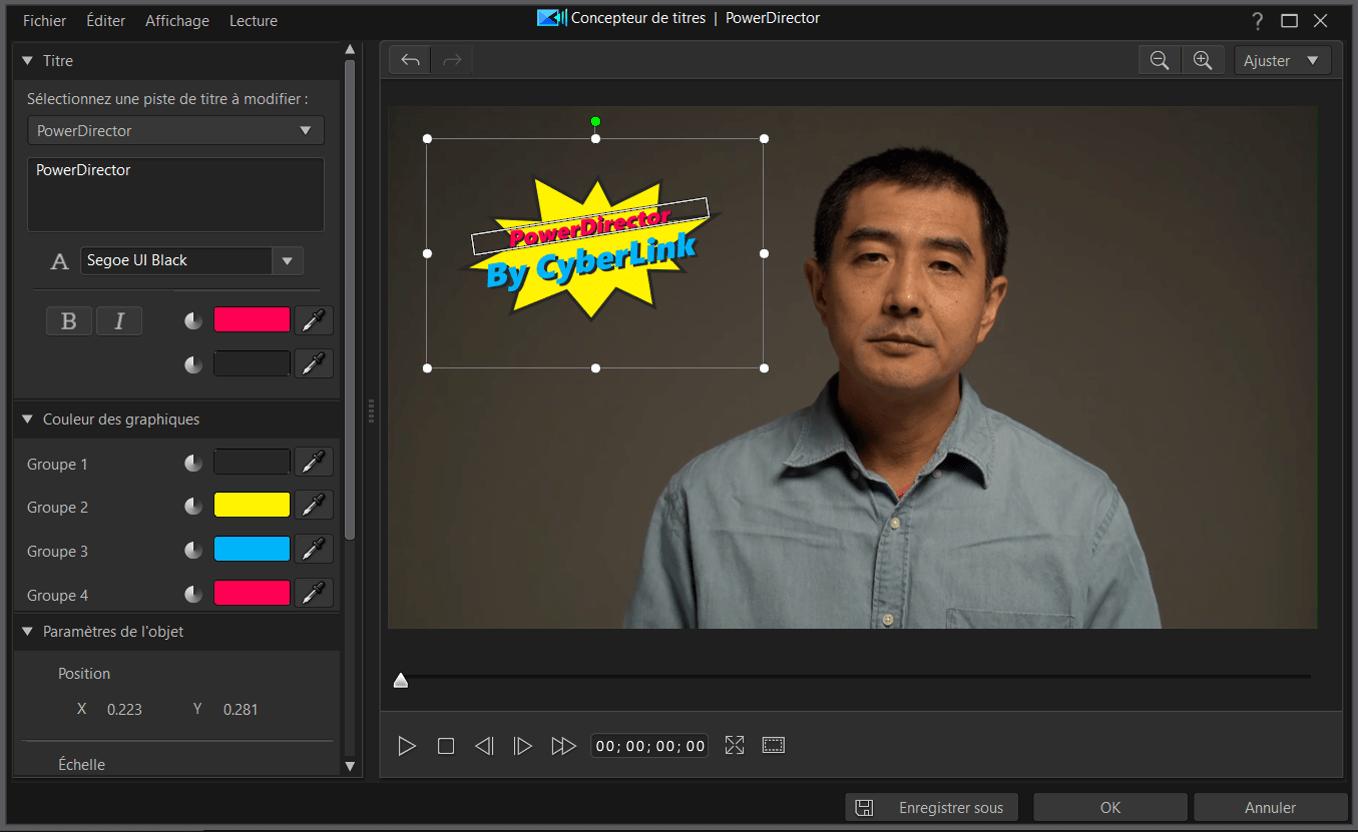Click the Stop button
Screen dimensions: 1358x832
(446, 746)
